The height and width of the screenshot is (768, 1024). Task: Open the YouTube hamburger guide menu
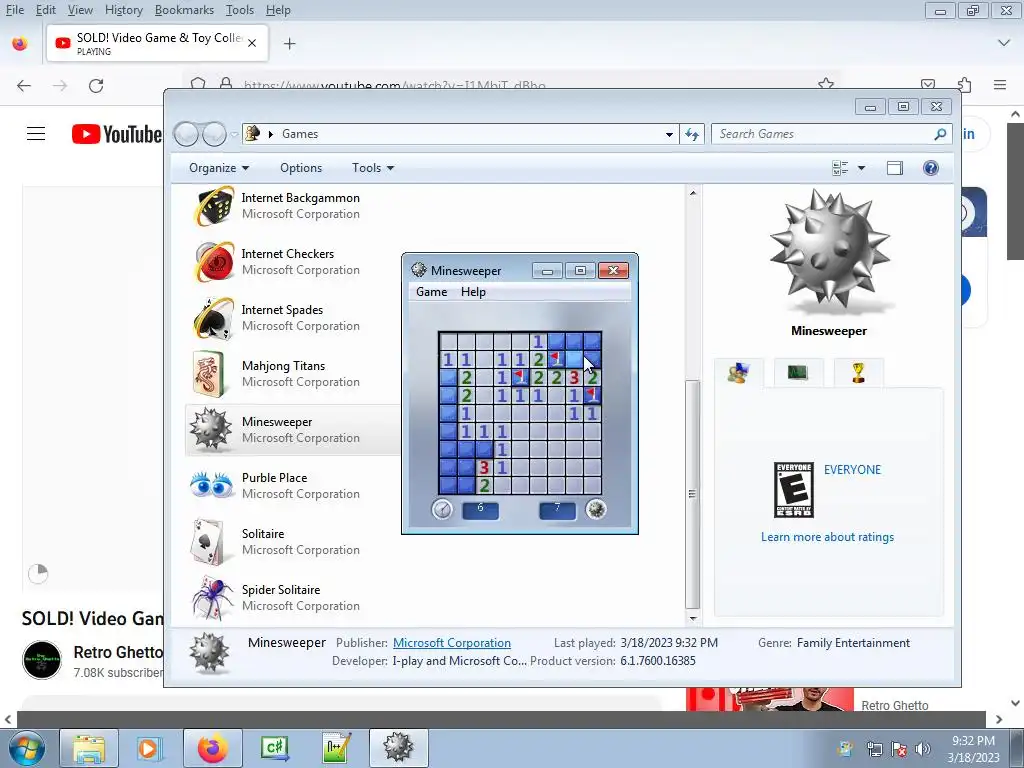tap(36, 134)
